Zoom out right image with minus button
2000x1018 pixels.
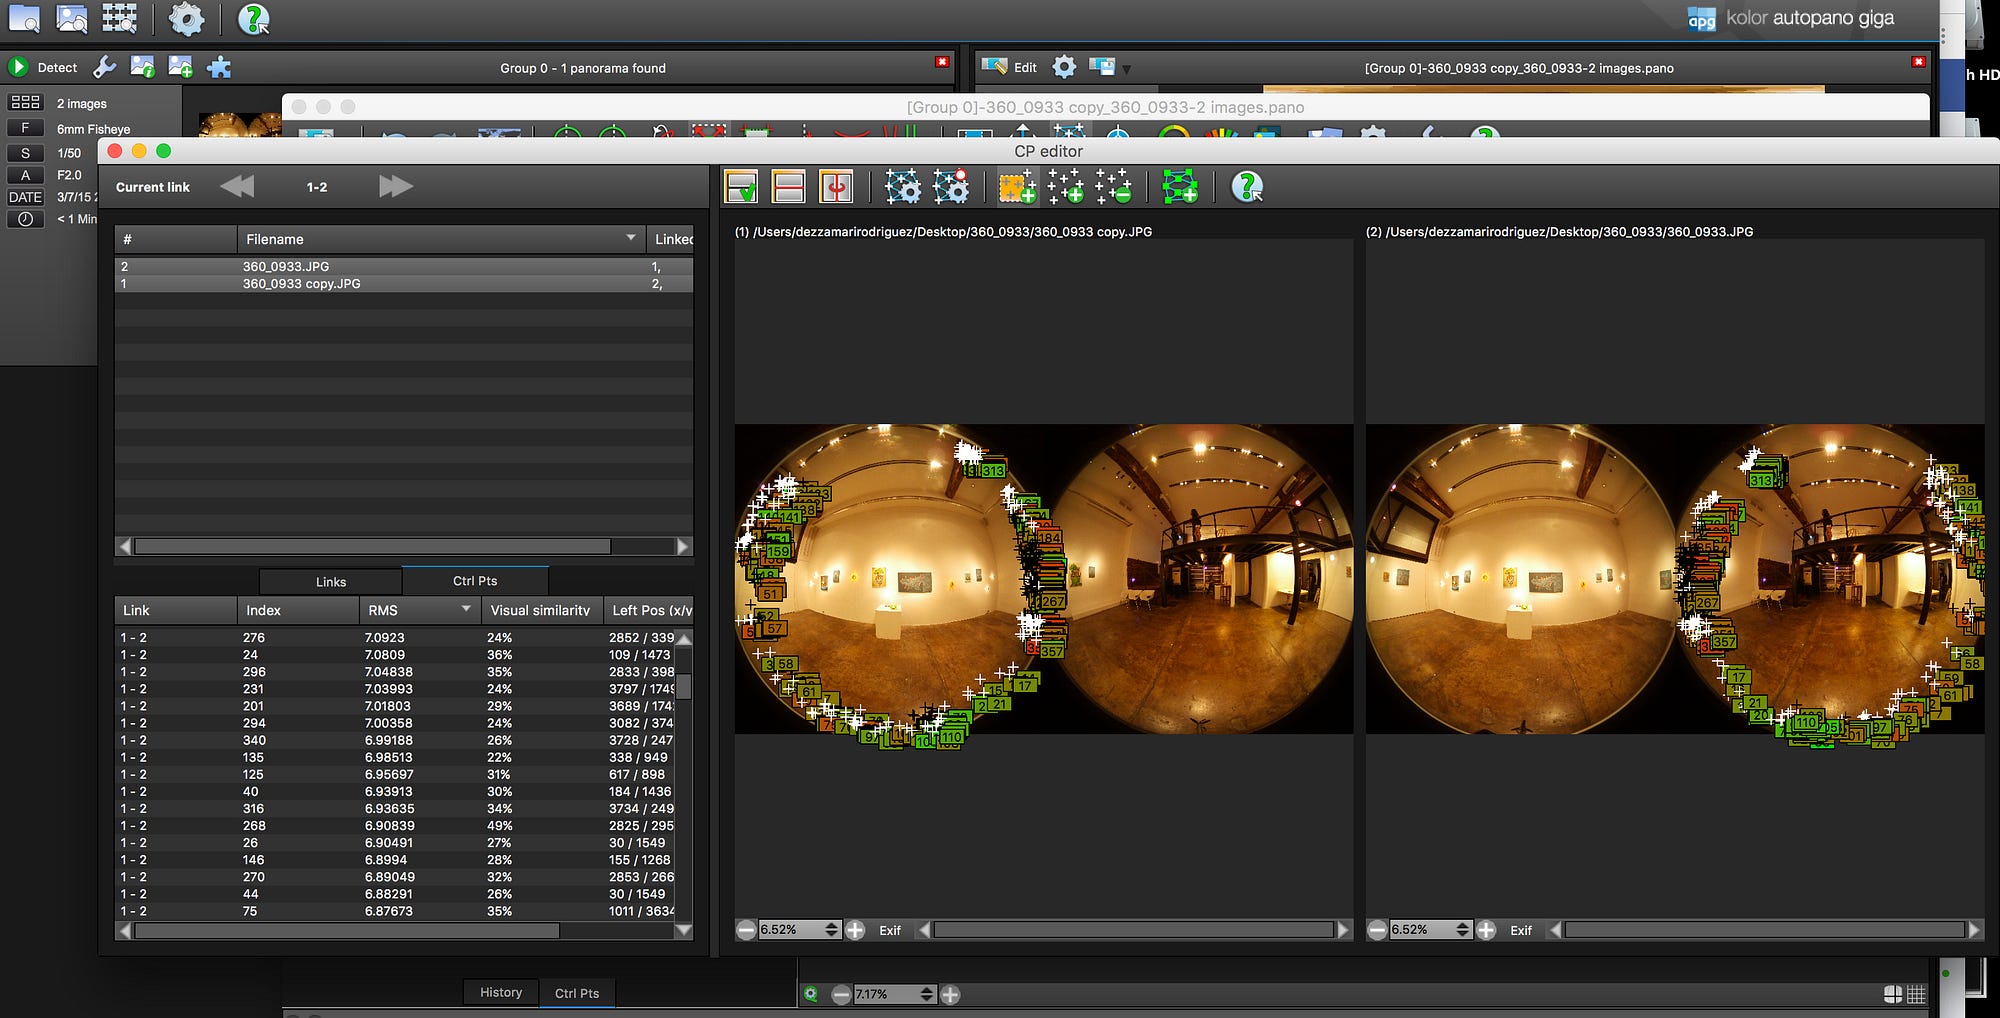click(1377, 930)
